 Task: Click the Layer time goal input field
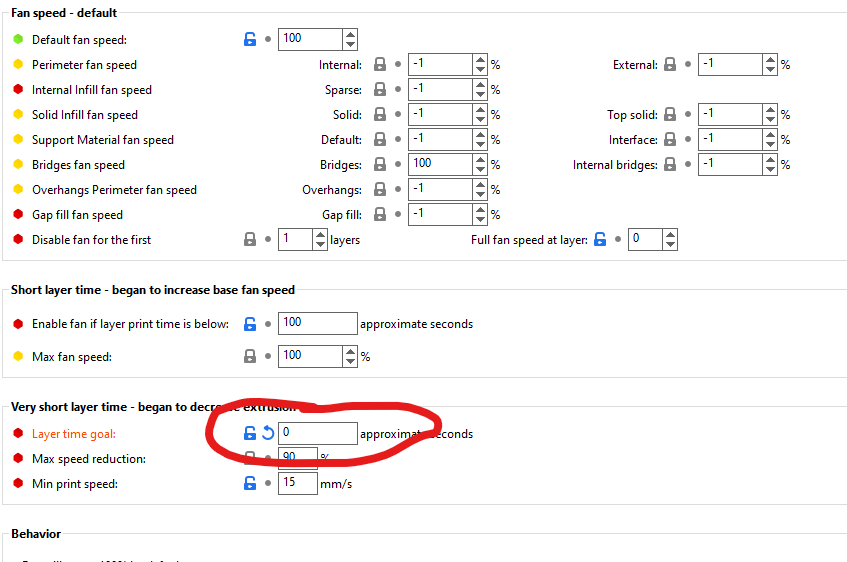click(x=317, y=434)
